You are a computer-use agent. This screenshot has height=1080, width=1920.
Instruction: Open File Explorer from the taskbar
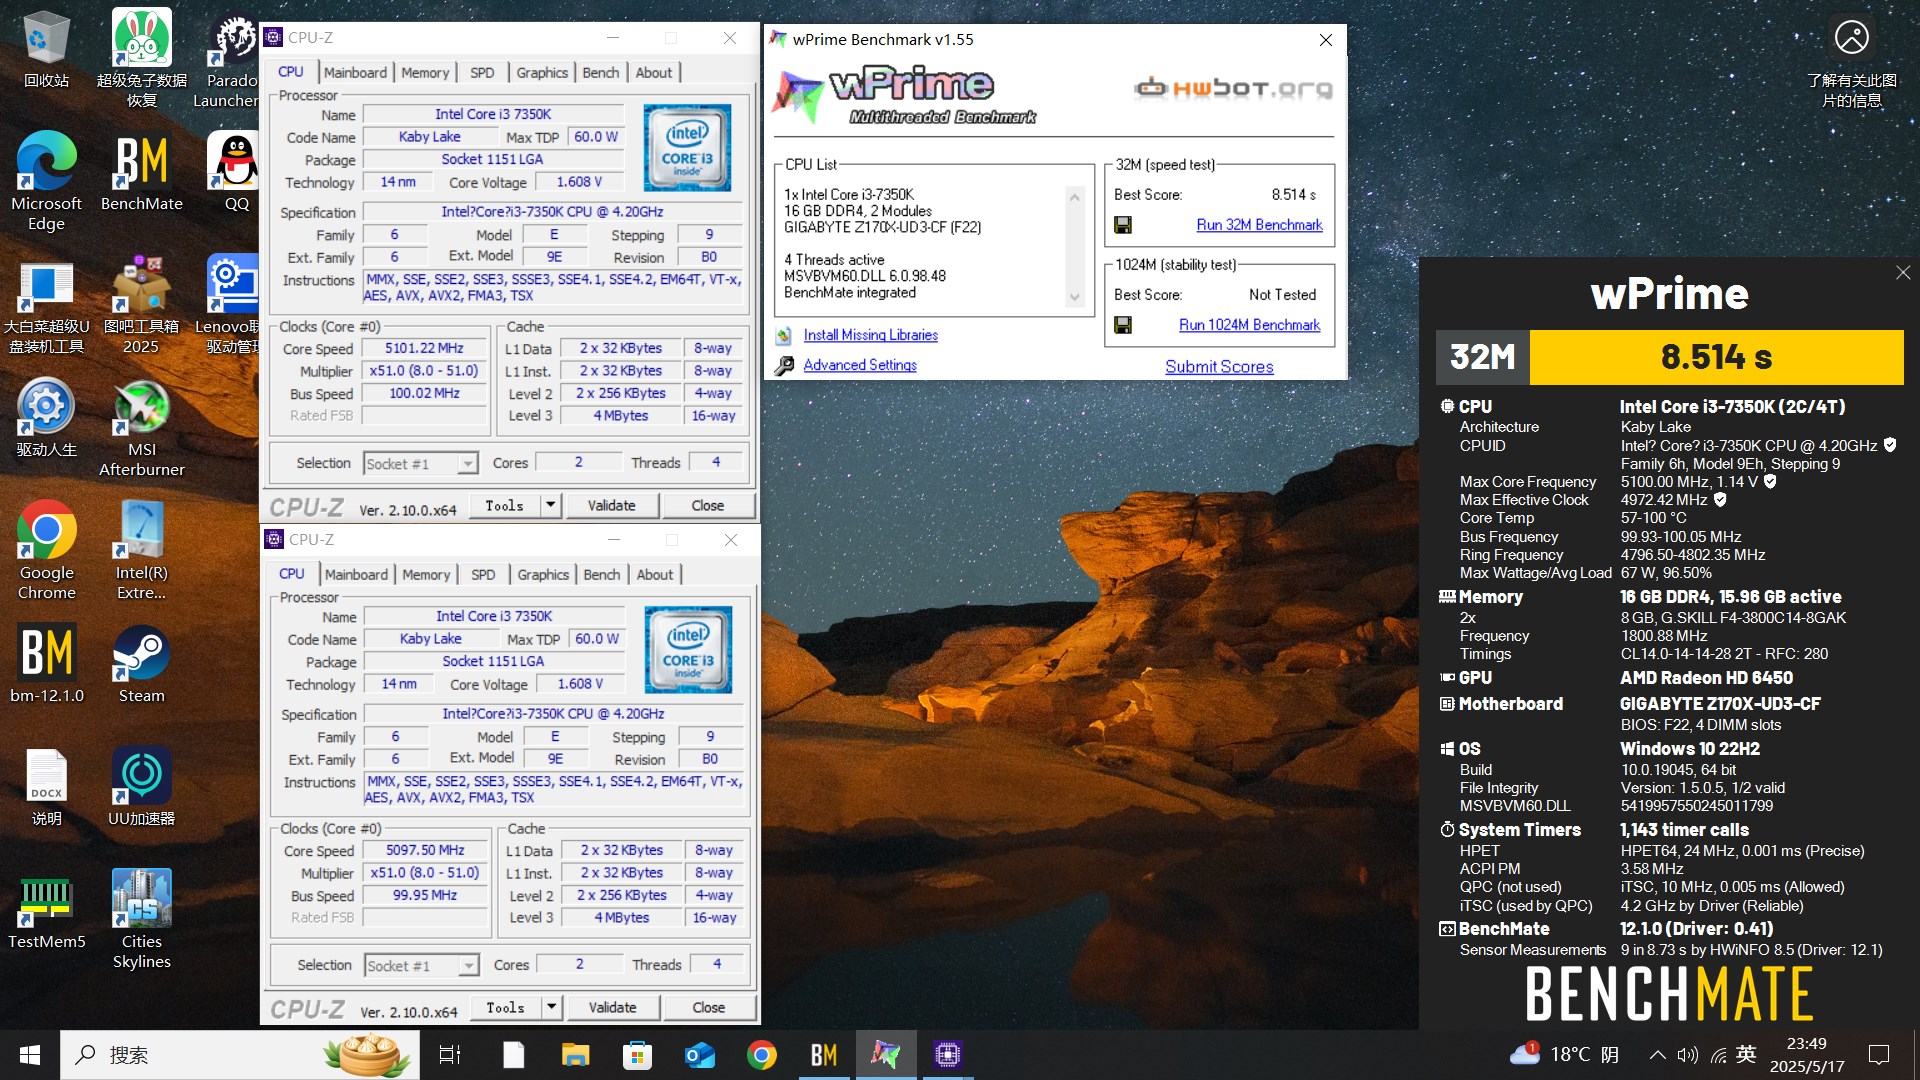pos(575,1054)
